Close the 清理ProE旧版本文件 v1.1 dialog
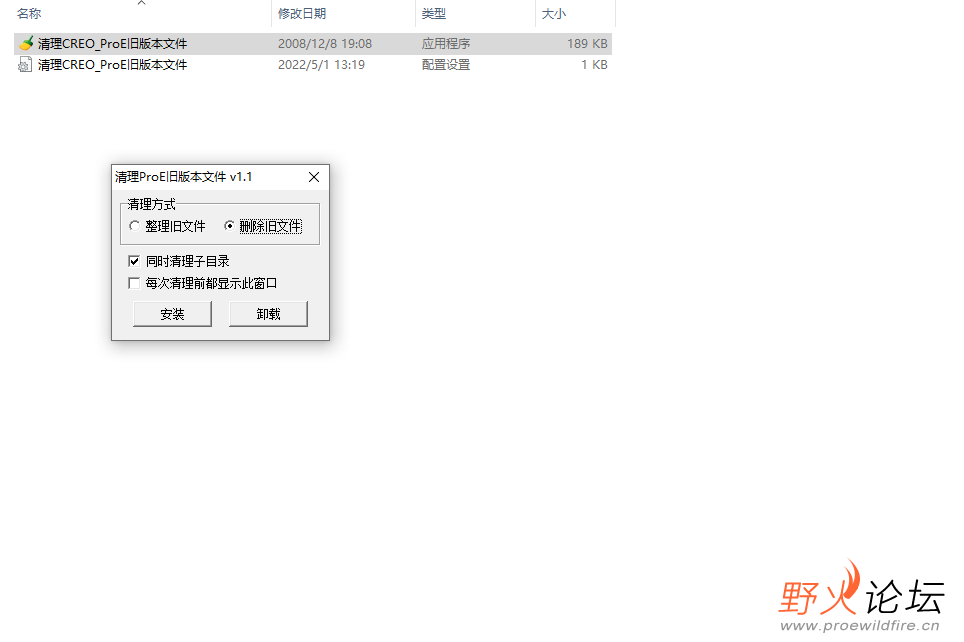The image size is (964, 642). click(x=314, y=177)
